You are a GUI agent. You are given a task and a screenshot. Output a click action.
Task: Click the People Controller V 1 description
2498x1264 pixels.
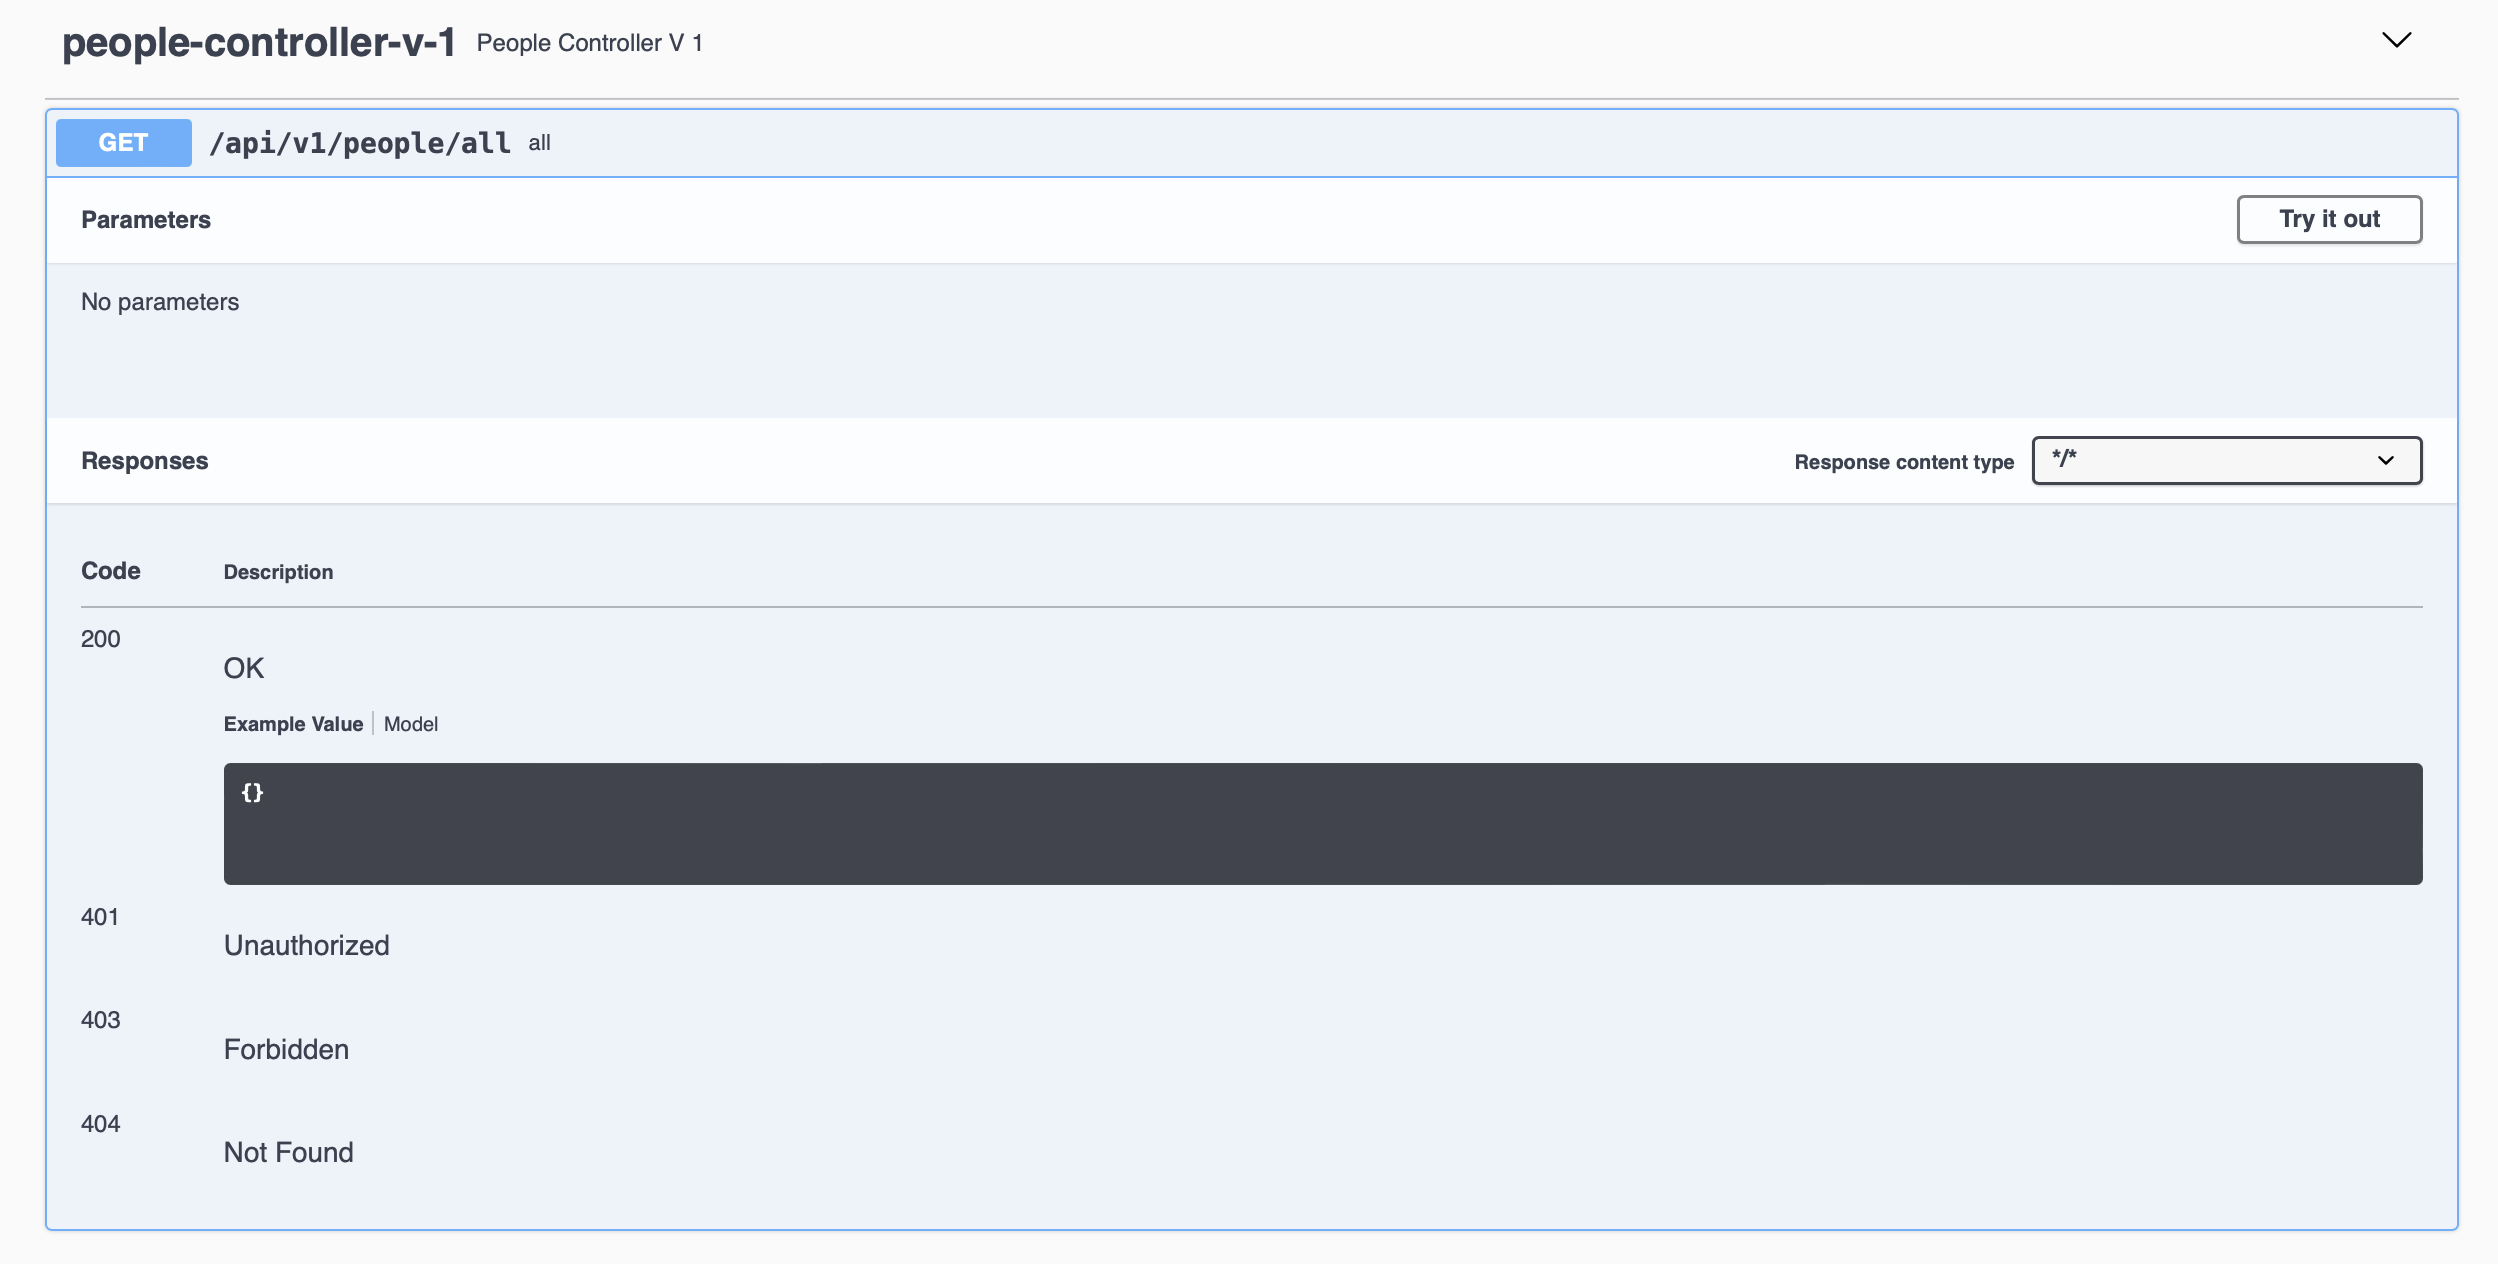(x=589, y=43)
